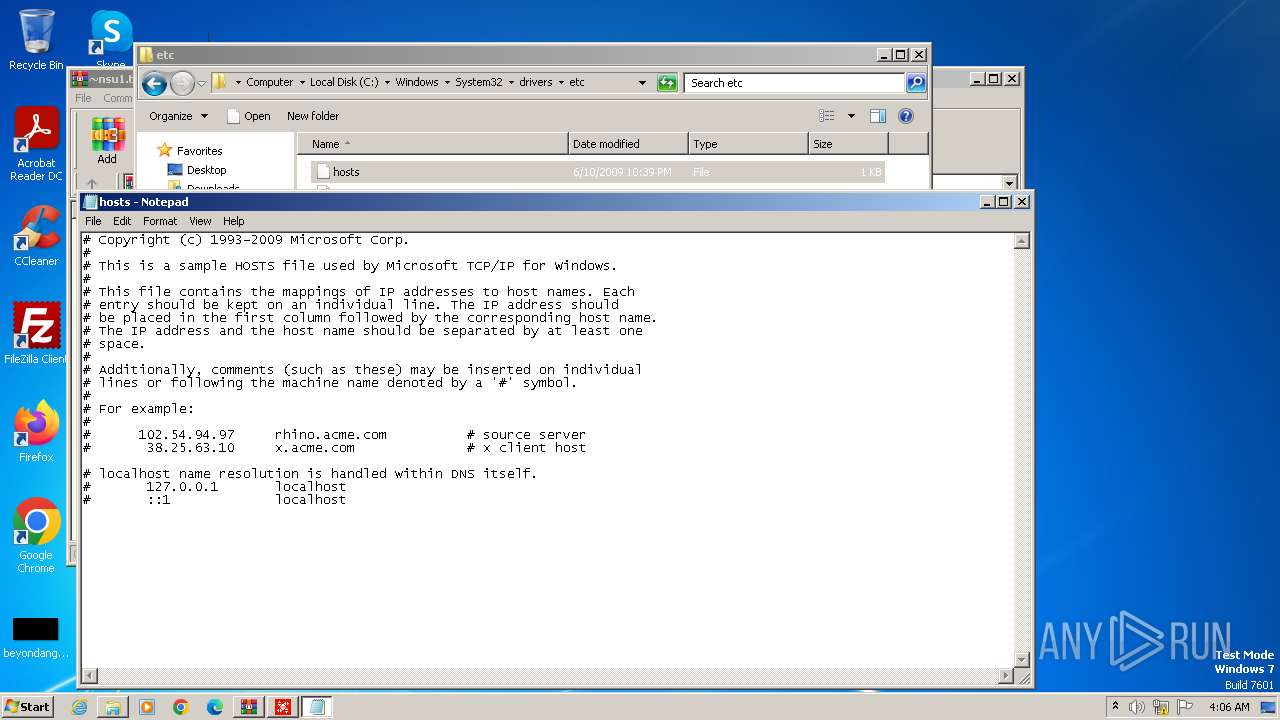Click New folder in Explorer toolbar
This screenshot has height=720, width=1280.
pos(313,116)
